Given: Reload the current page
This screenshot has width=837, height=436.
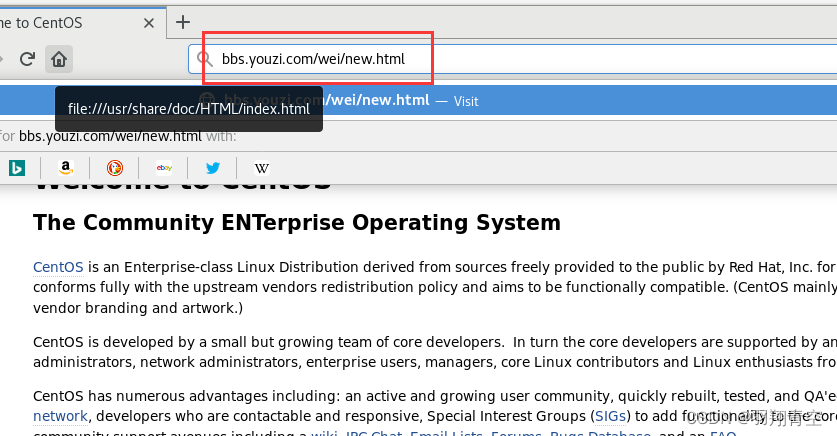Looking at the screenshot, I should 27,59.
